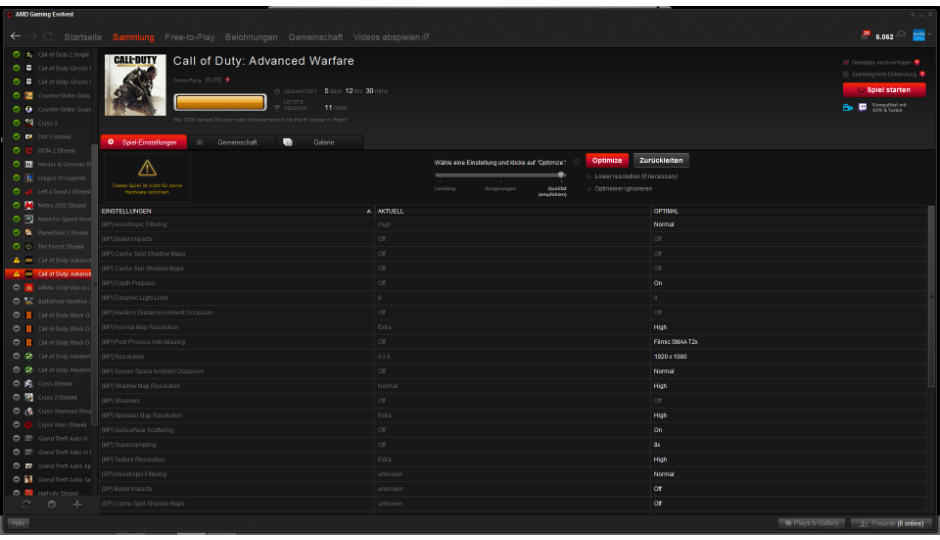Image resolution: width=940 pixels, height=540 pixels.
Task: Open the Sammlung menu item
Action: pos(133,37)
